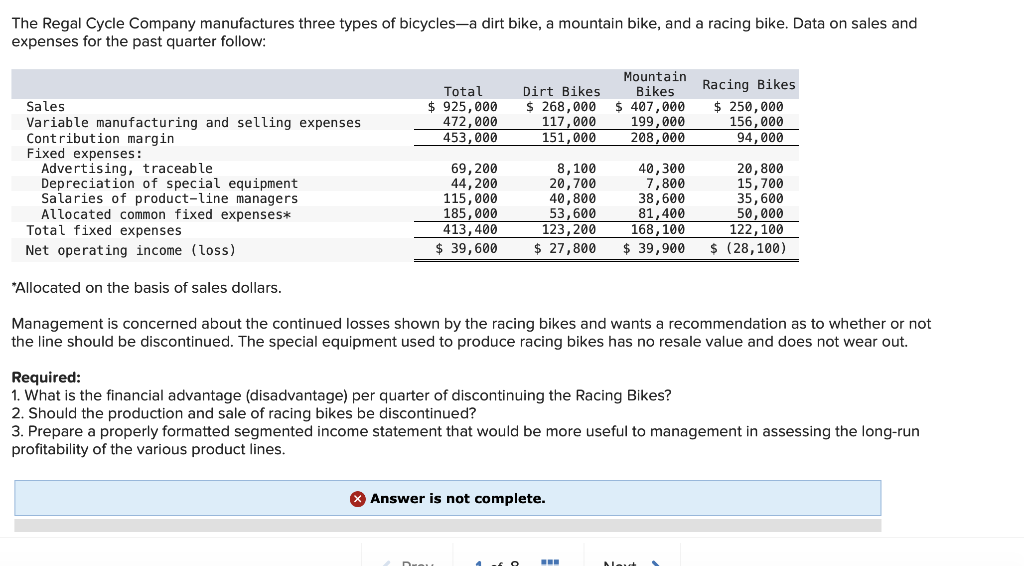Select allocated common total 185,000
The image size is (1024, 566).
pyautogui.click(x=470, y=213)
